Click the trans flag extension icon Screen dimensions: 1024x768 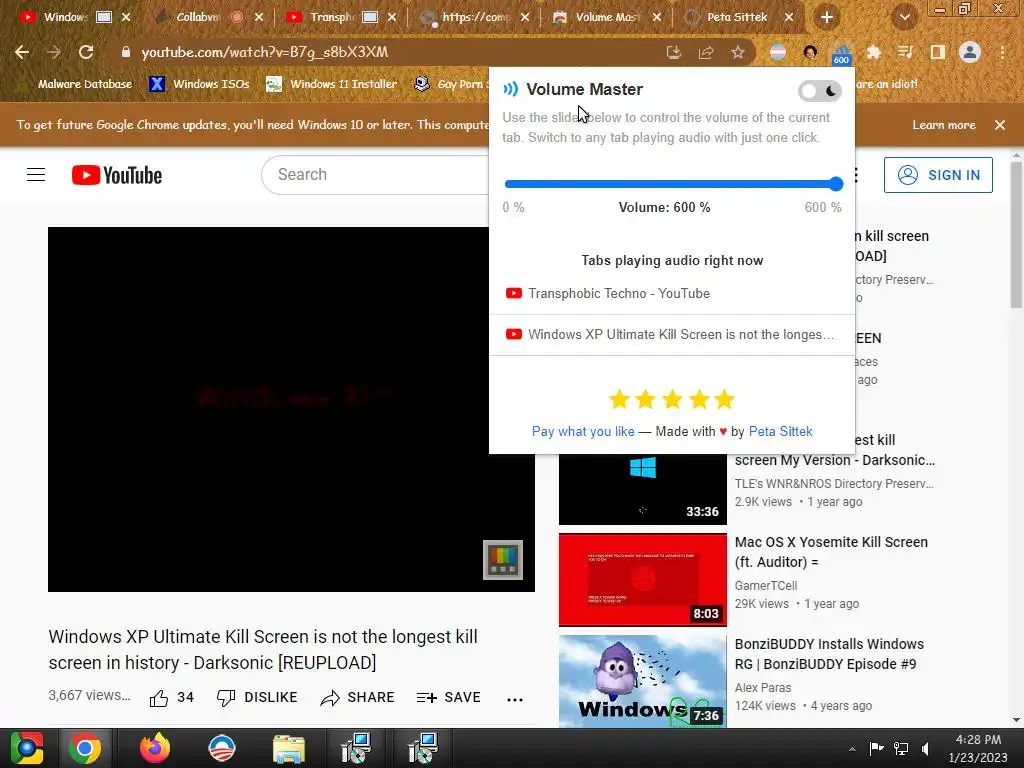tap(778, 52)
